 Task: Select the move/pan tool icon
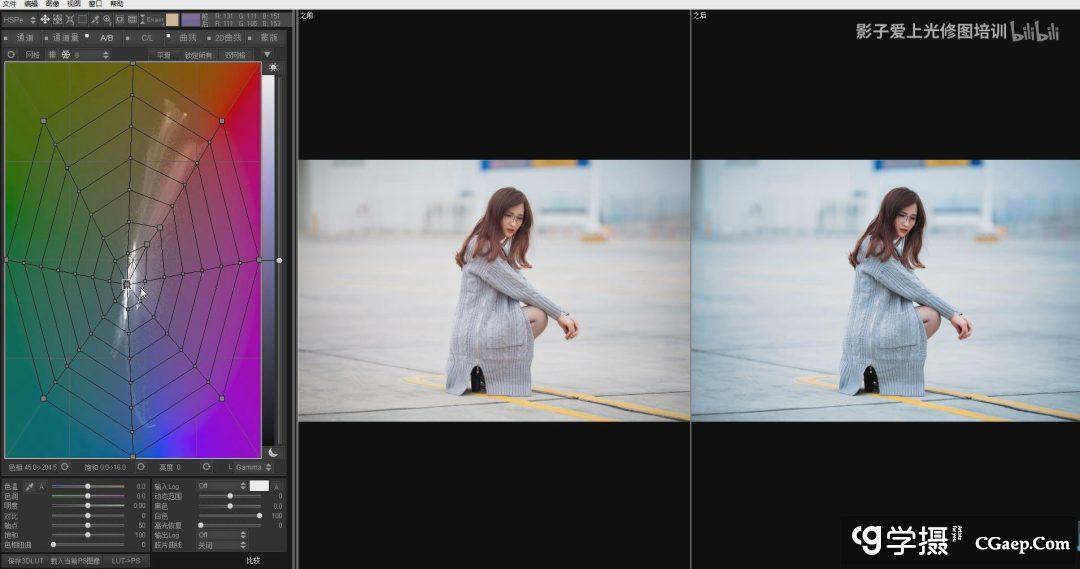pyautogui.click(x=45, y=19)
